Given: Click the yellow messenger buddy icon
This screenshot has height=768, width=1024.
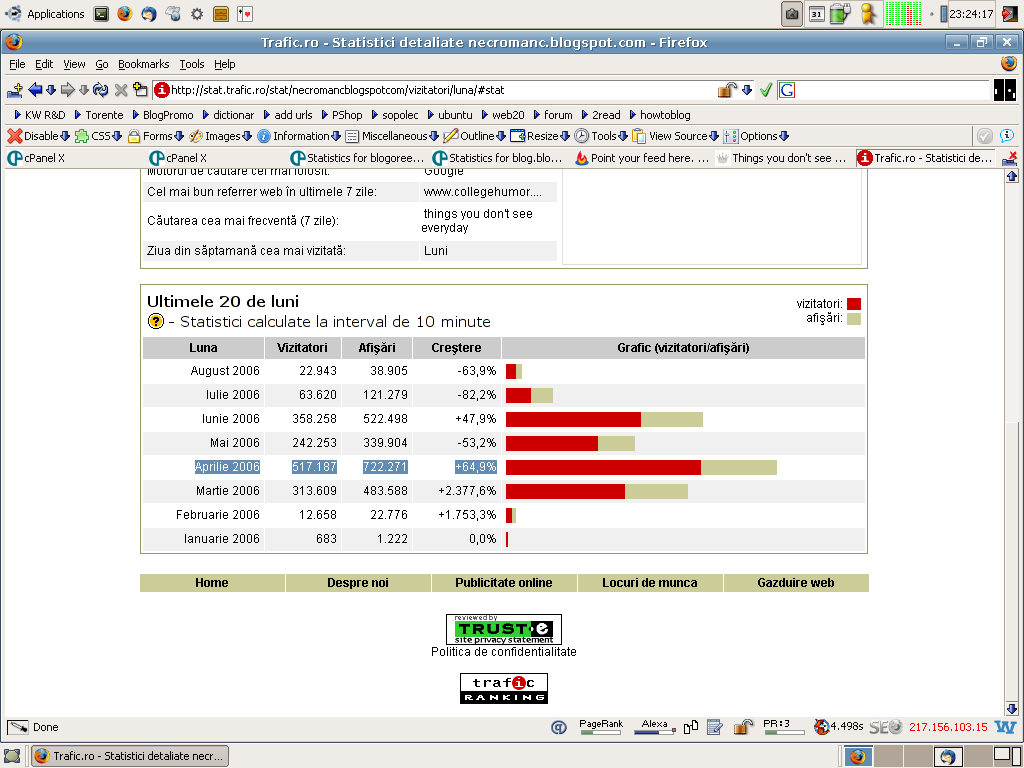Looking at the screenshot, I should click(868, 14).
